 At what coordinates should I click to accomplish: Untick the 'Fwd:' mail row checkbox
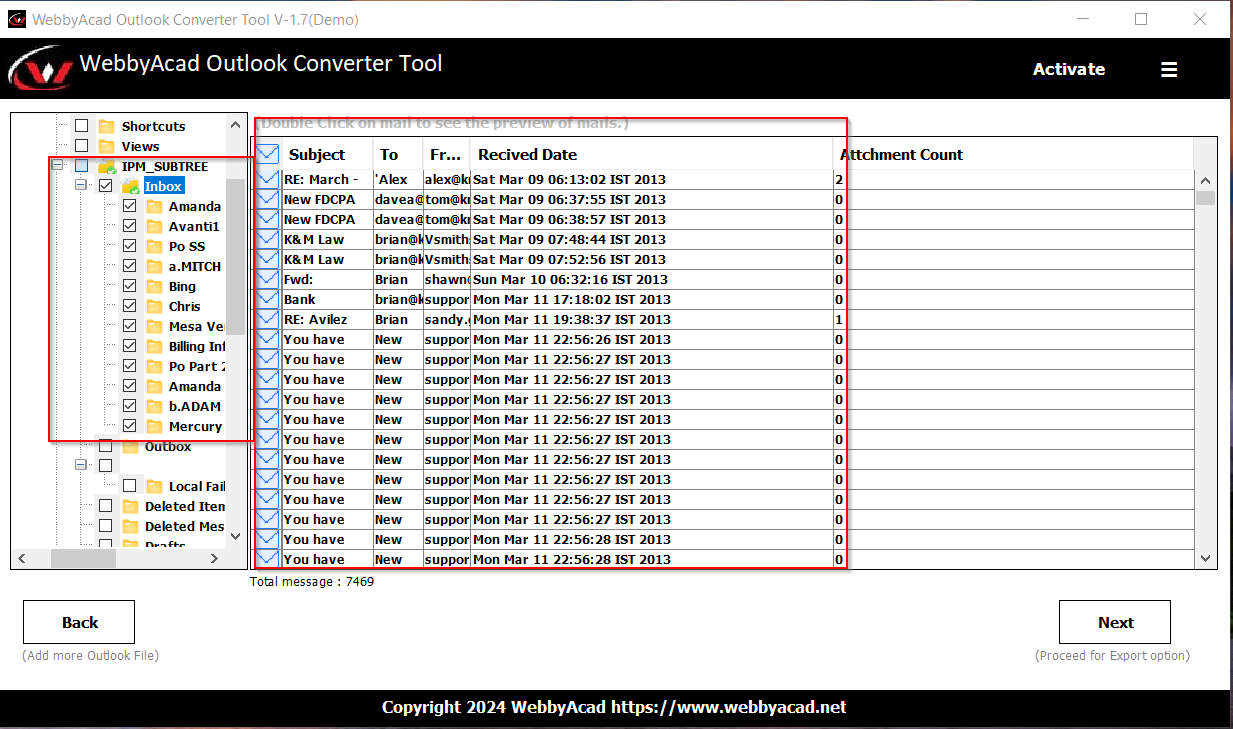pyautogui.click(x=268, y=279)
